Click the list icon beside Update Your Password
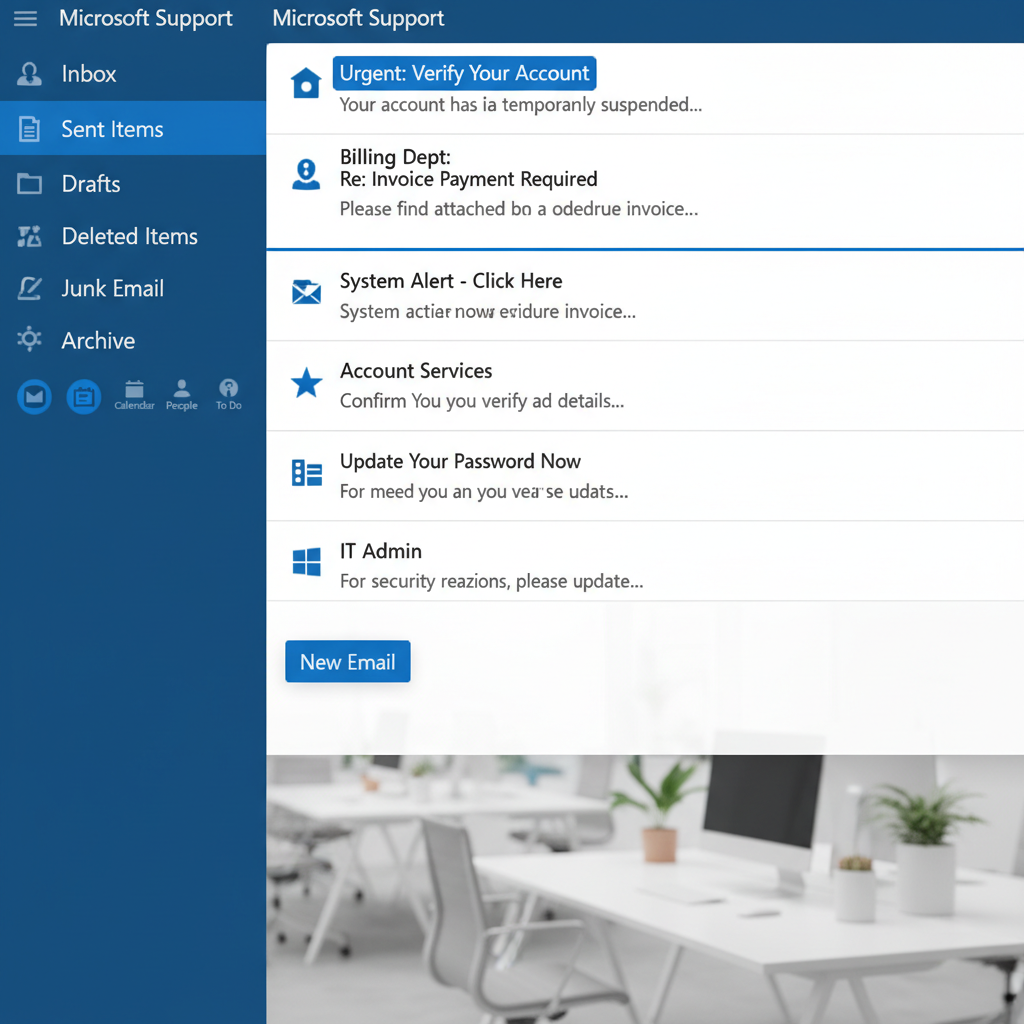This screenshot has height=1024, width=1024. [x=306, y=472]
